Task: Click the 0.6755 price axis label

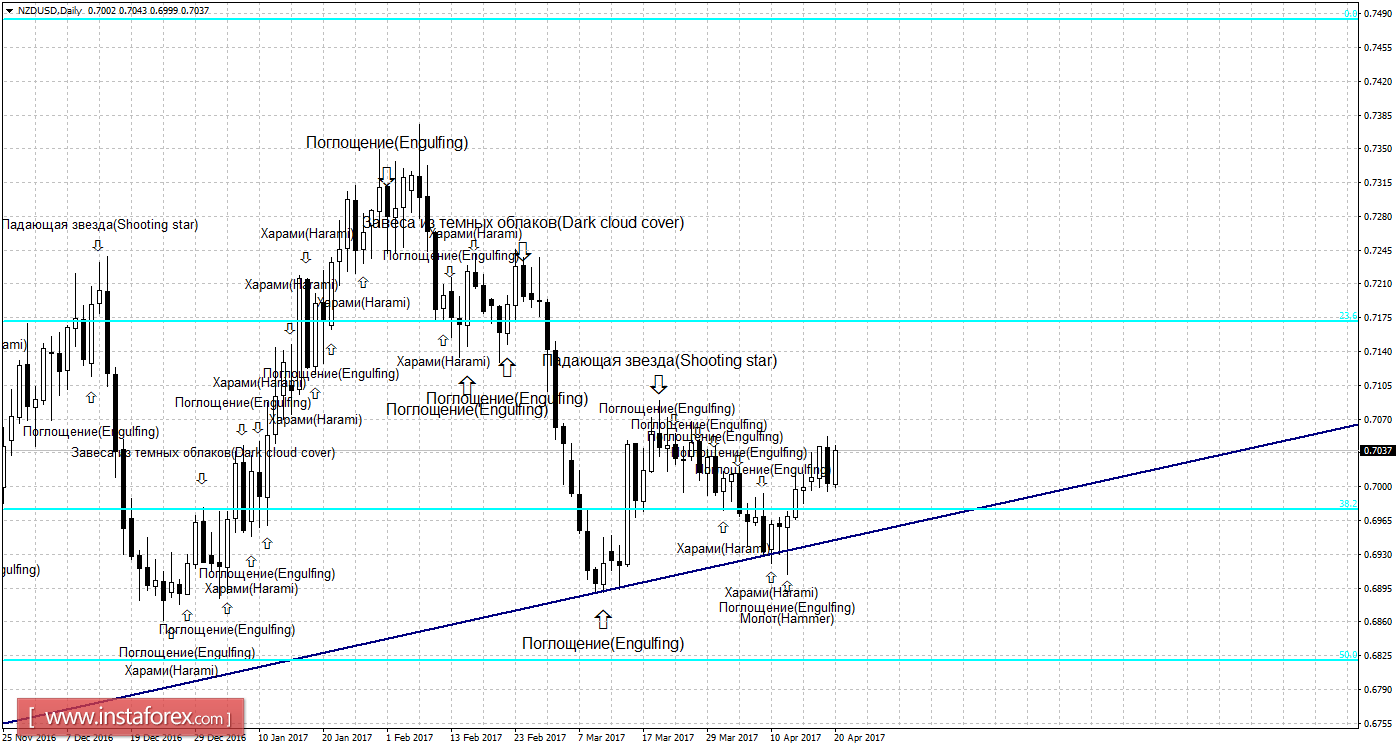Action: click(x=1378, y=723)
